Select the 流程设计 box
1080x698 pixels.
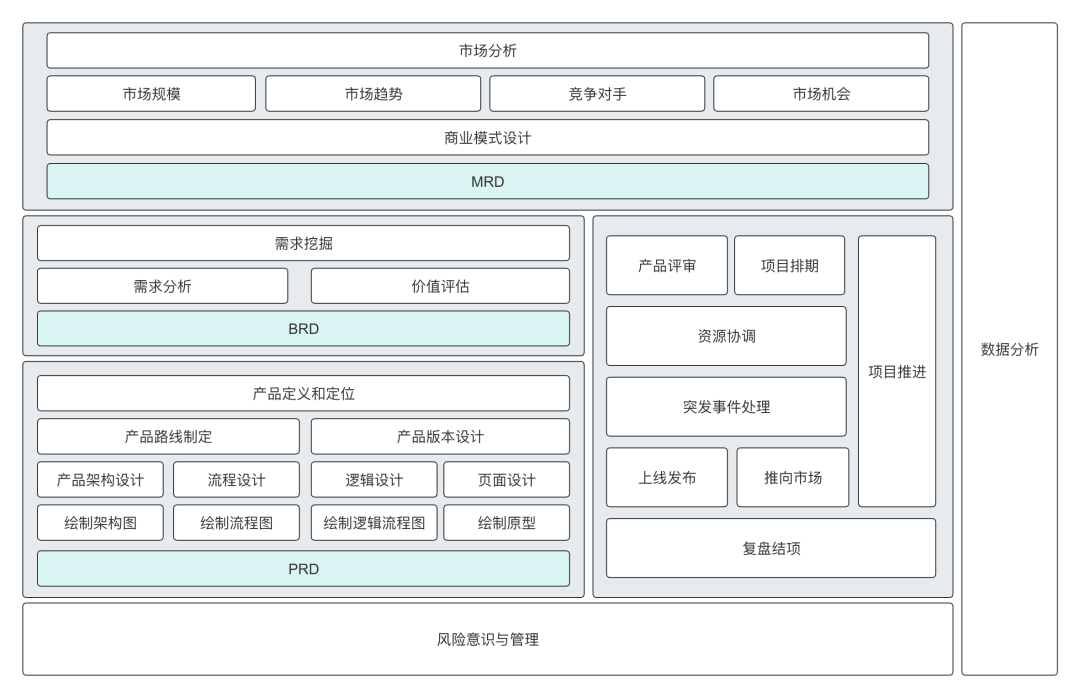(x=236, y=480)
